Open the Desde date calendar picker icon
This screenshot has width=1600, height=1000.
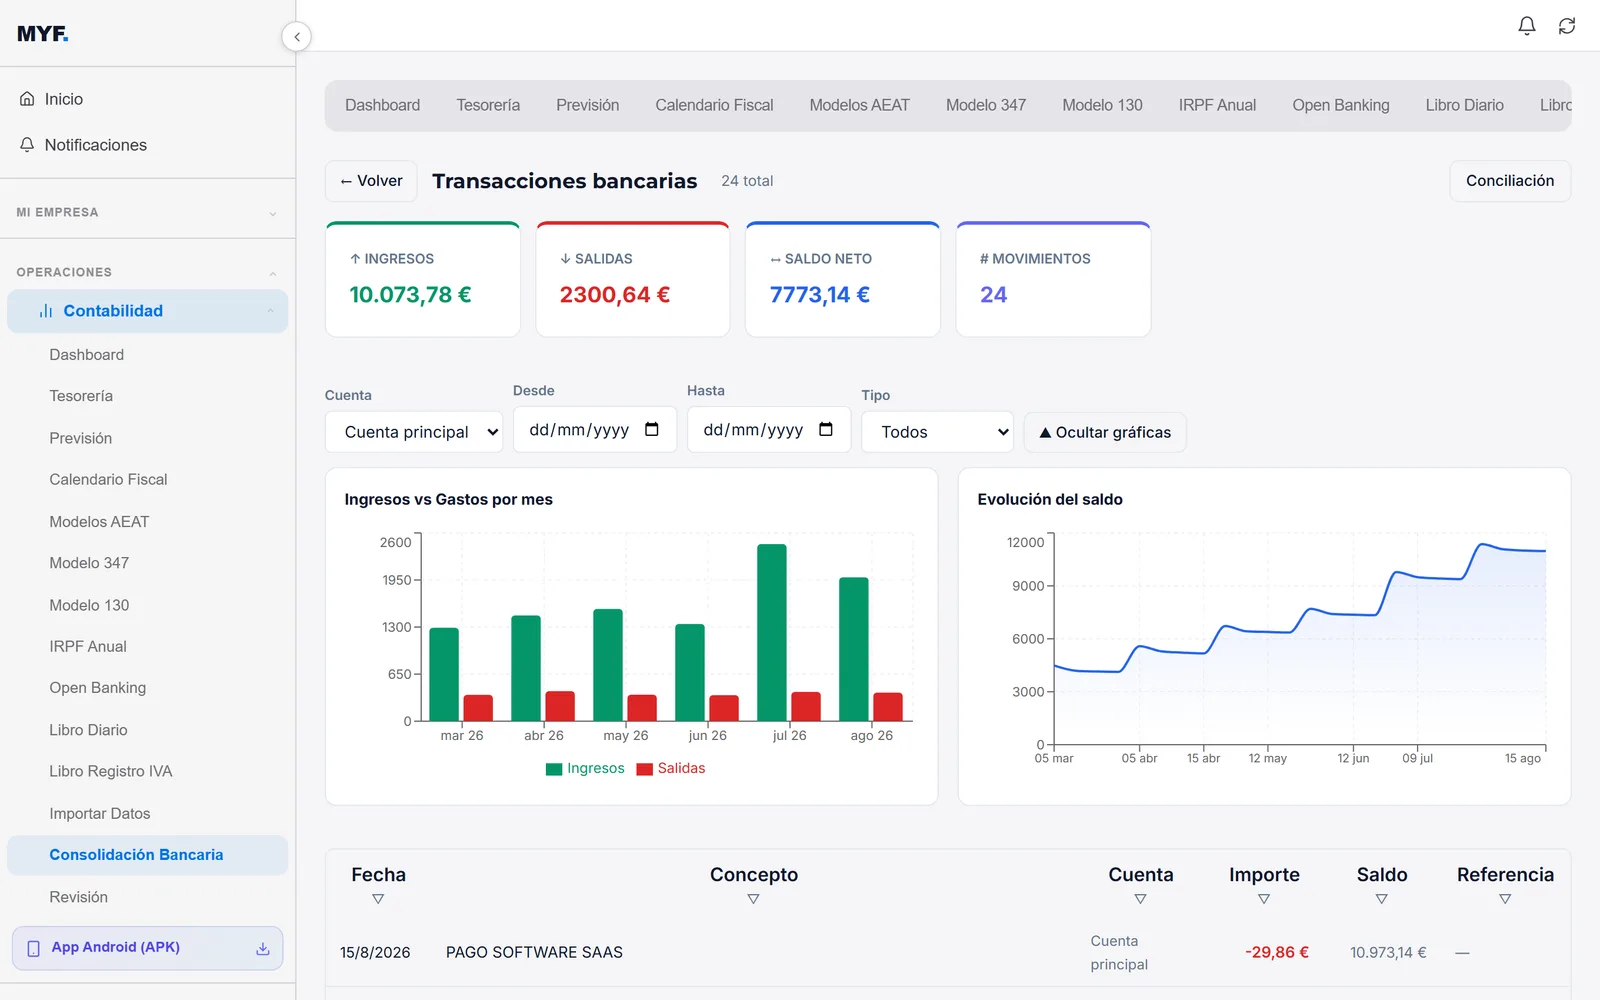tap(652, 430)
